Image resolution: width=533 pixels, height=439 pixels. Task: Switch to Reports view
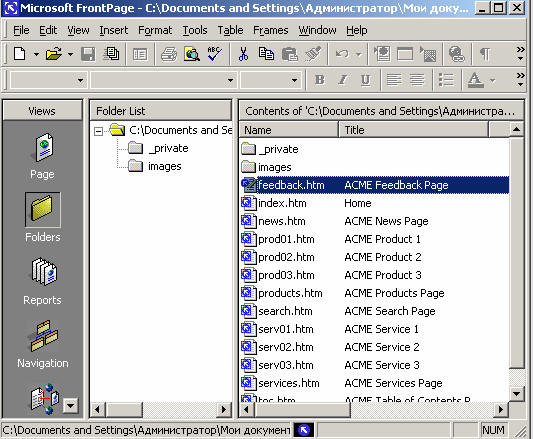[x=42, y=282]
